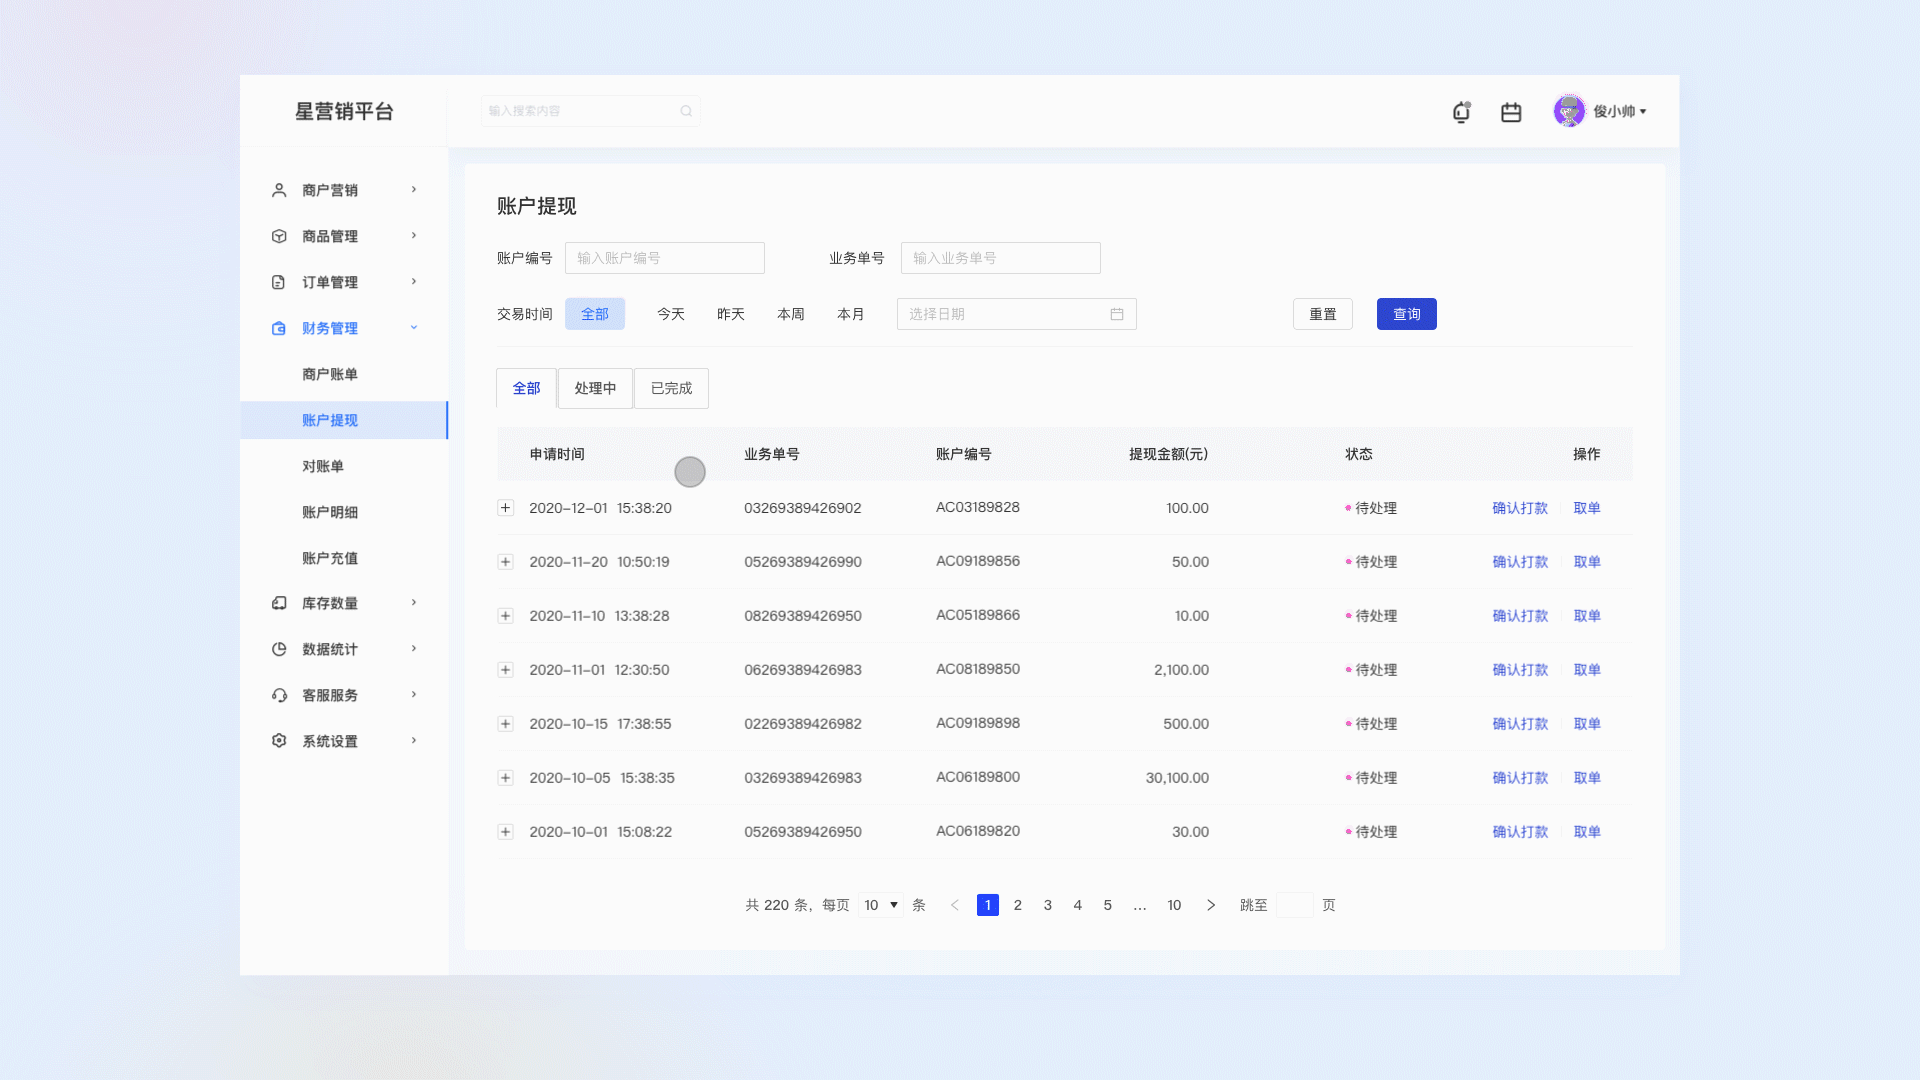Click the 系统设置 gear icon
The height and width of the screenshot is (1080, 1920).
279,741
